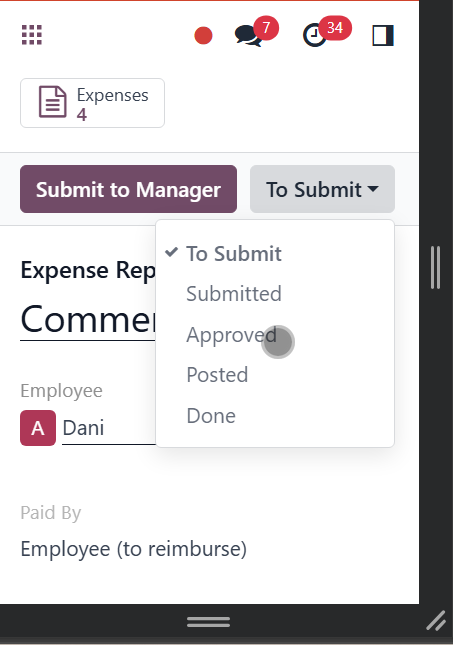Click the bottom horizontal panel drag handle
The image size is (453, 645).
[x=209, y=622]
